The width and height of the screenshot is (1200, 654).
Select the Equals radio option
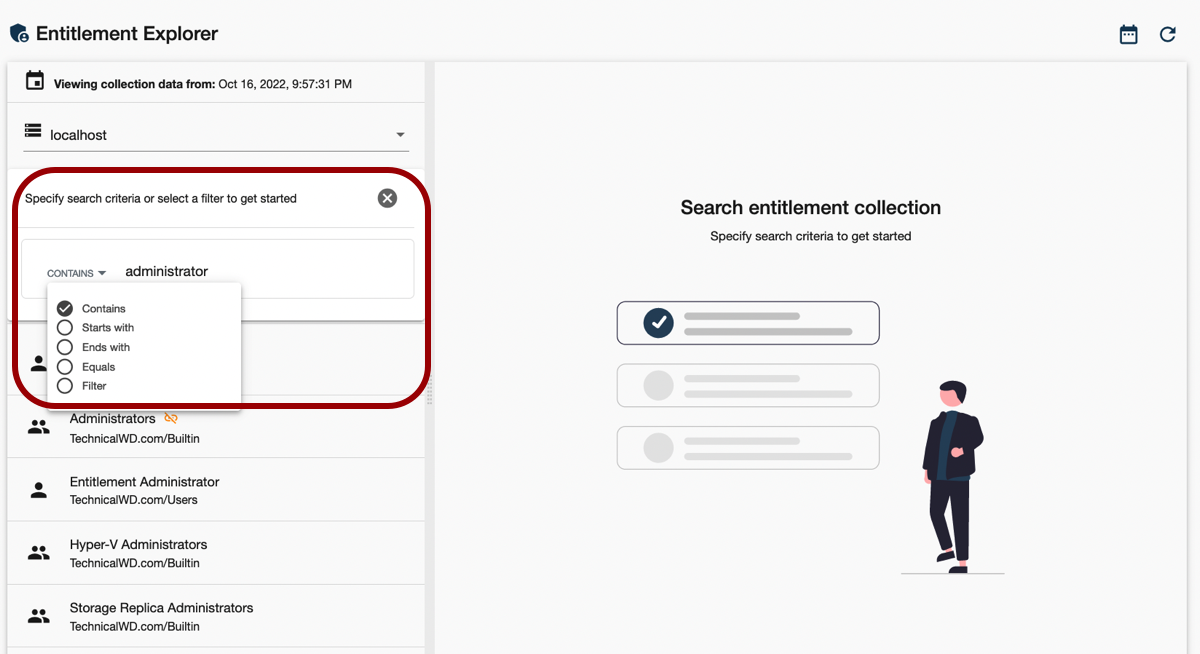65,367
